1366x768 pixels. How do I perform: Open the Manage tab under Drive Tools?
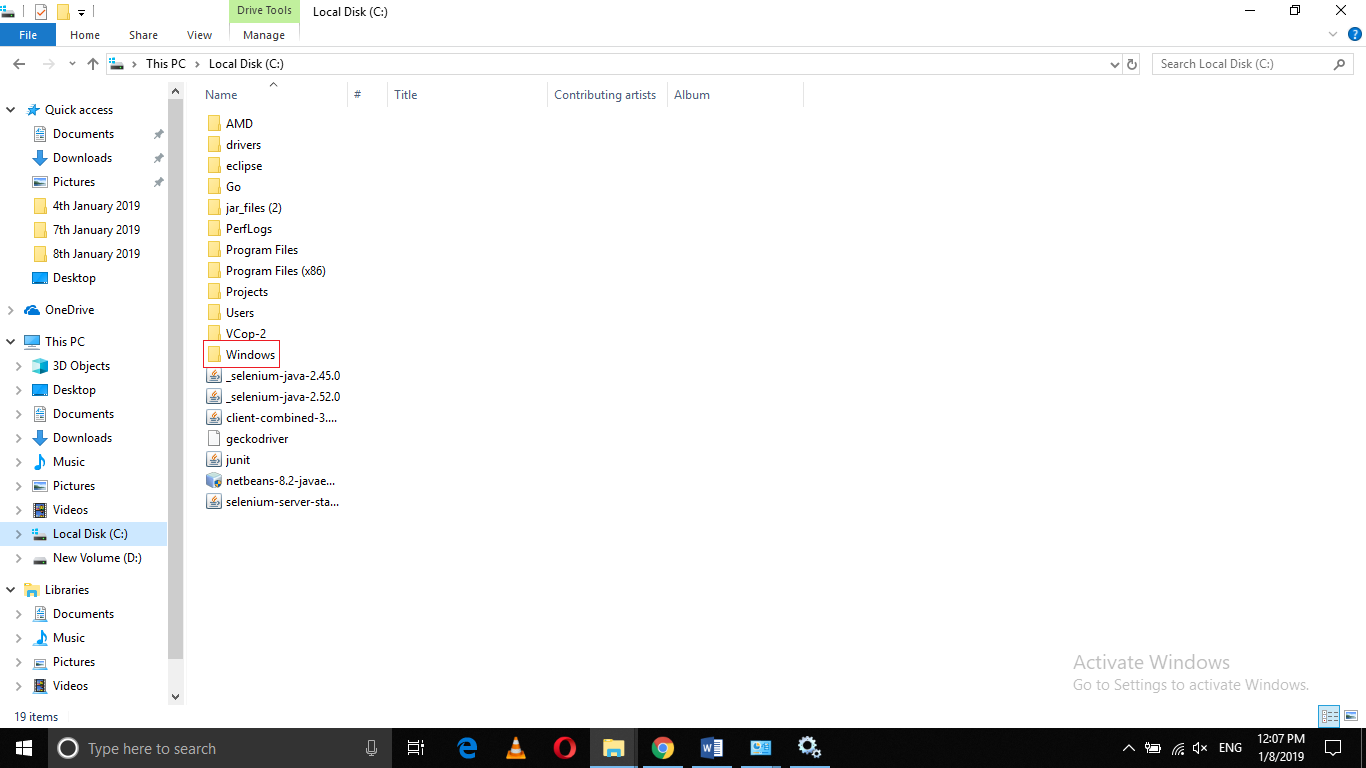pos(263,34)
